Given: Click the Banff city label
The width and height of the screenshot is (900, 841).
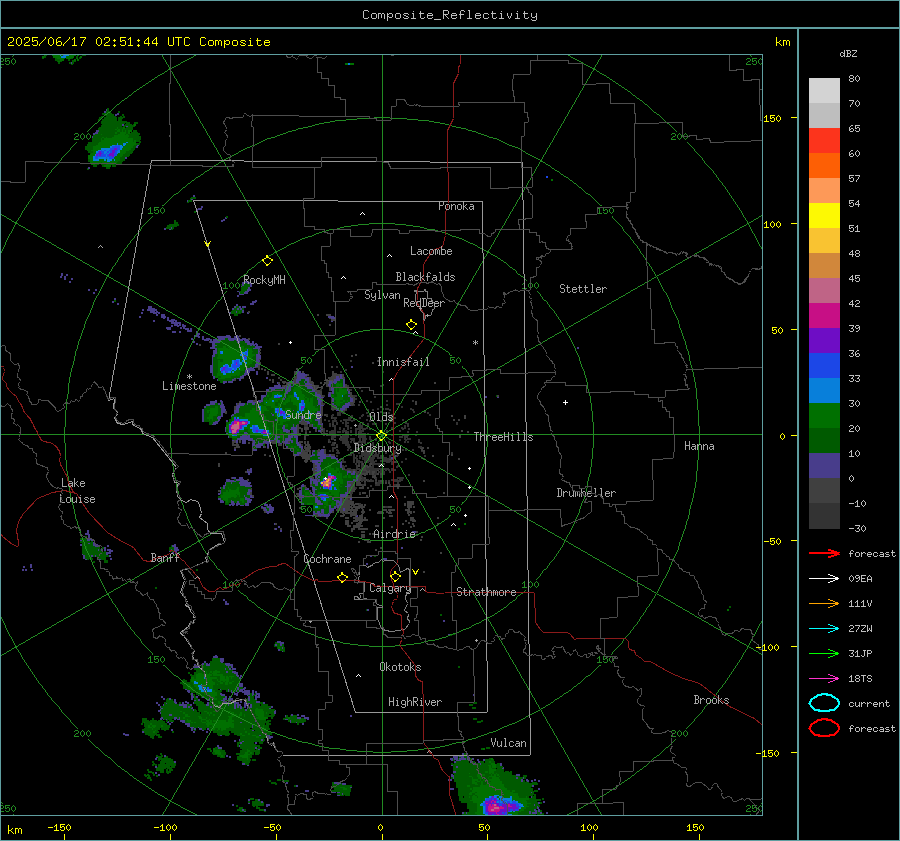Looking at the screenshot, I should pos(165,558).
